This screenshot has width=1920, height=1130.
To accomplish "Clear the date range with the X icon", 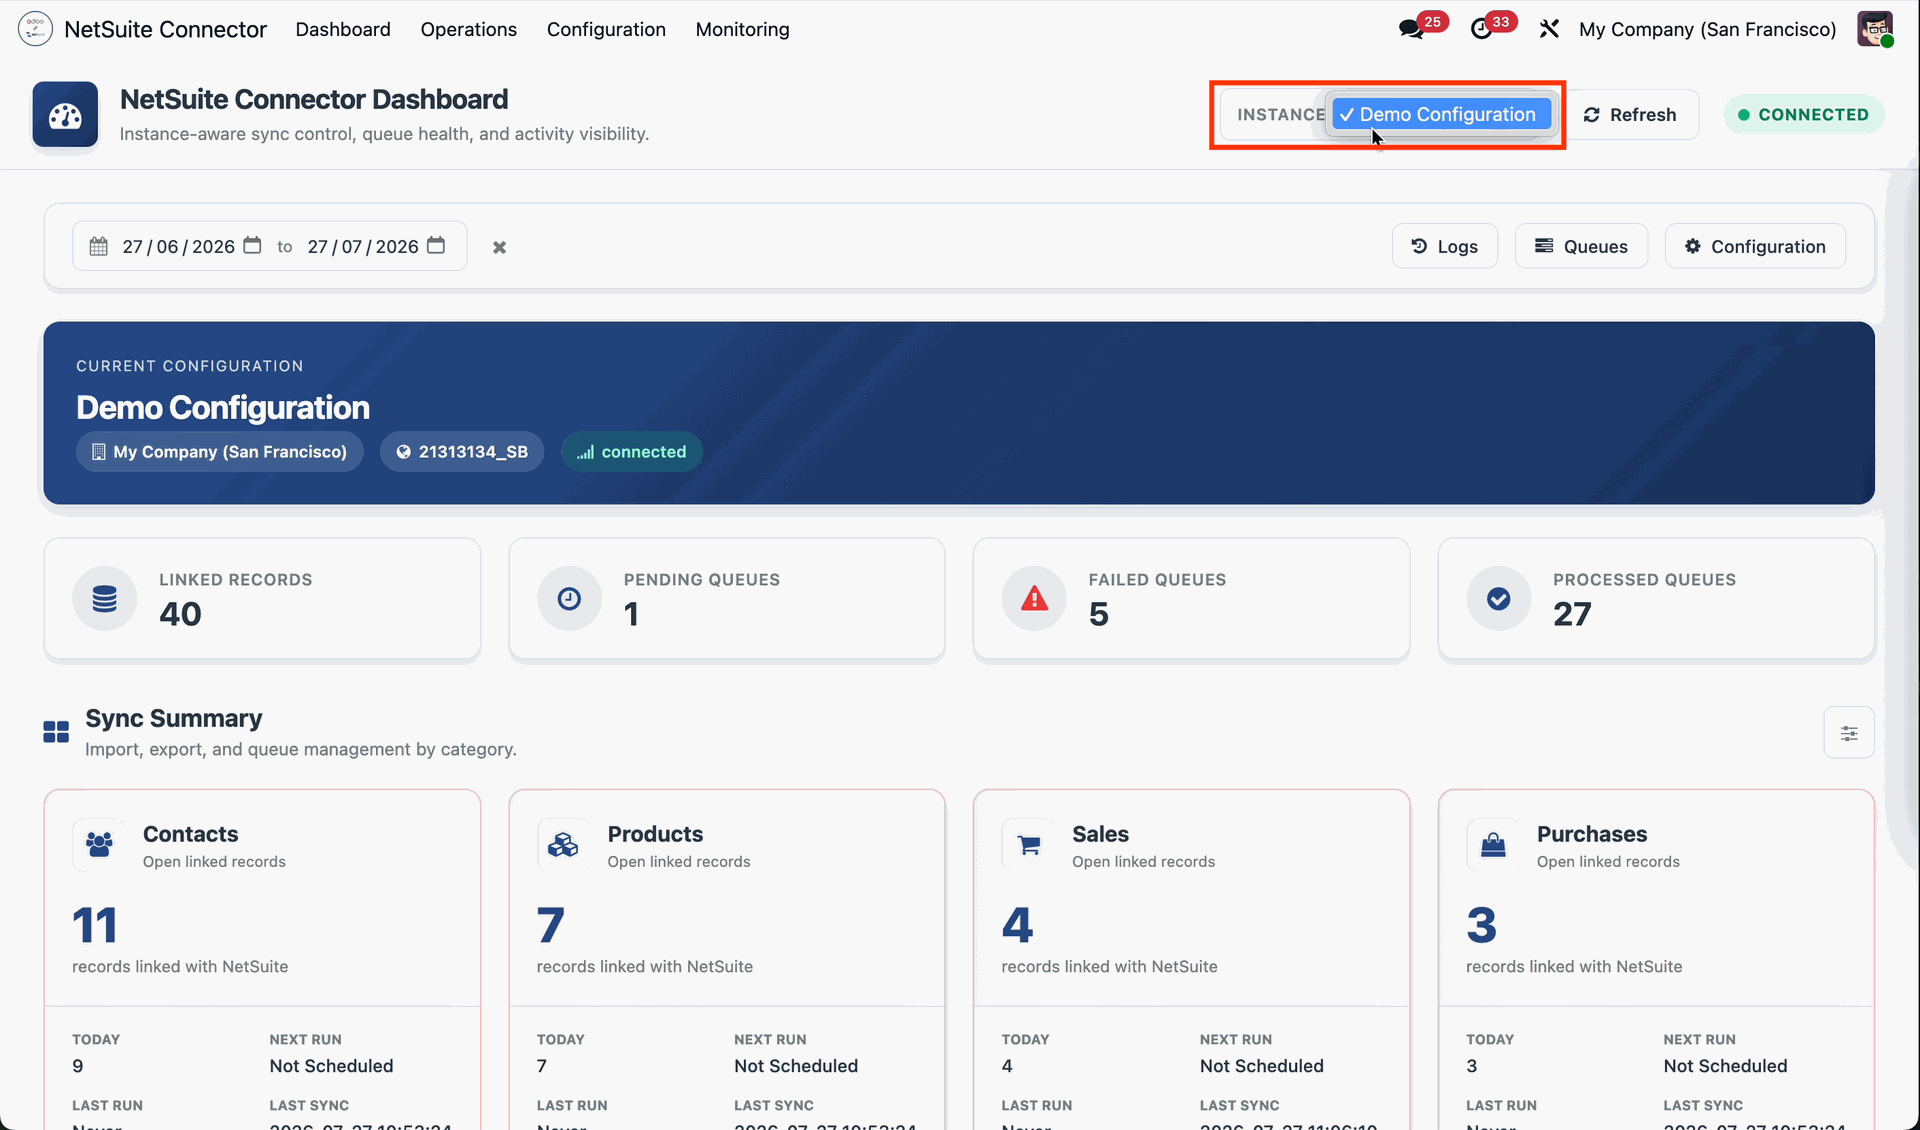I will click(x=499, y=247).
